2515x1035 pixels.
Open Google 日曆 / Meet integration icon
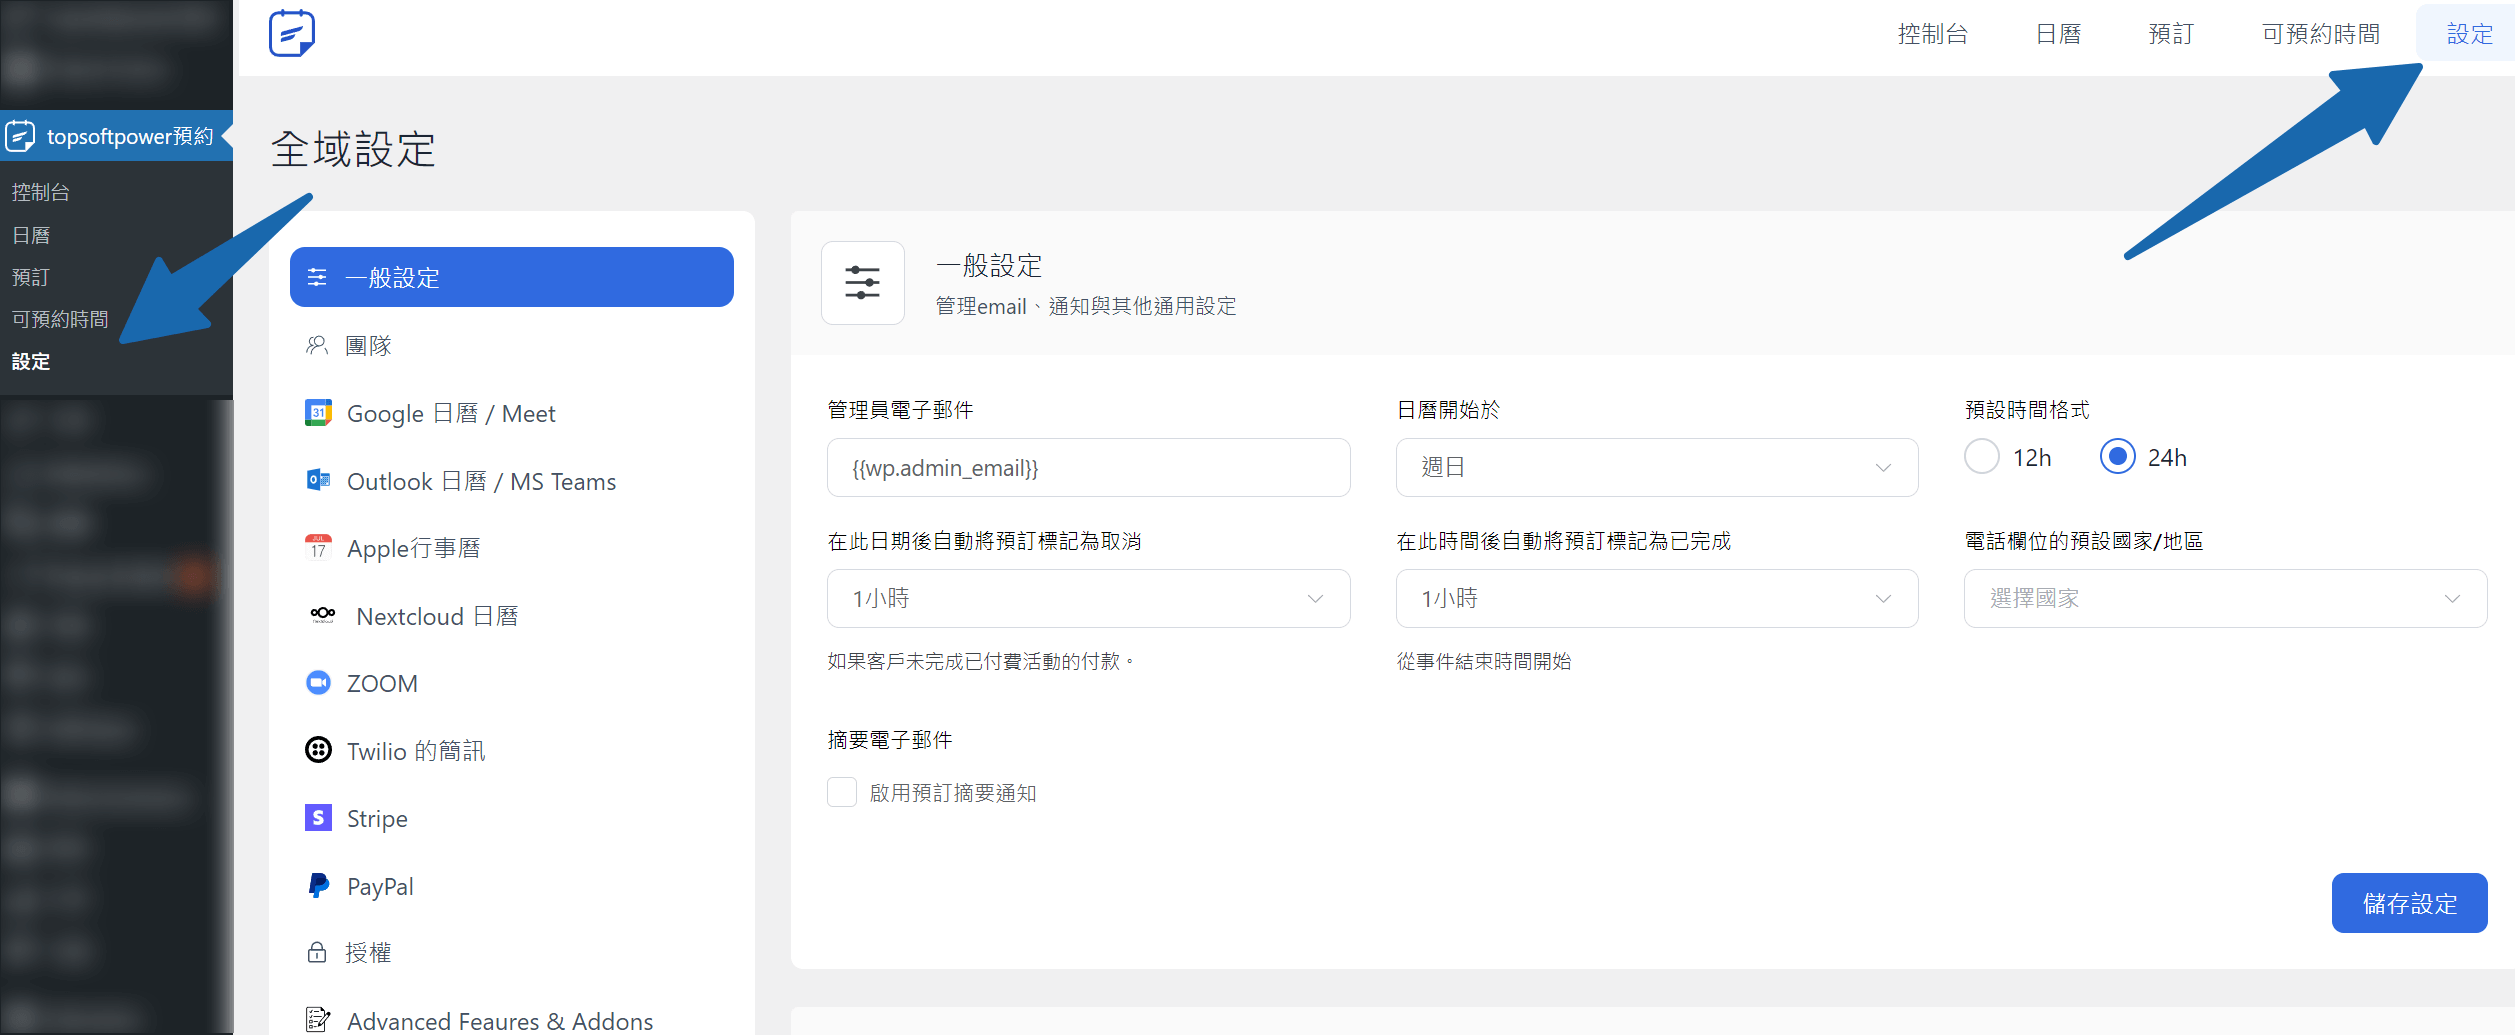(x=318, y=413)
